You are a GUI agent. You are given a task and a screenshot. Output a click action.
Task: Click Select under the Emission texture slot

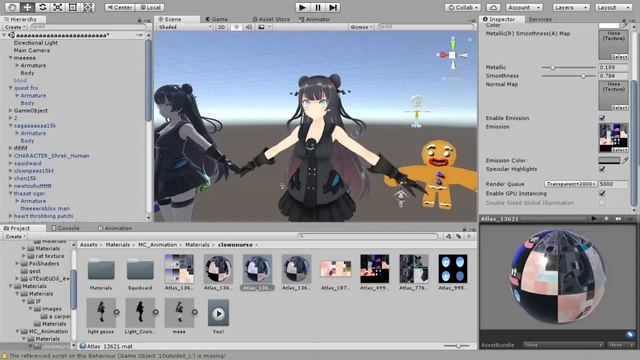coord(619,150)
